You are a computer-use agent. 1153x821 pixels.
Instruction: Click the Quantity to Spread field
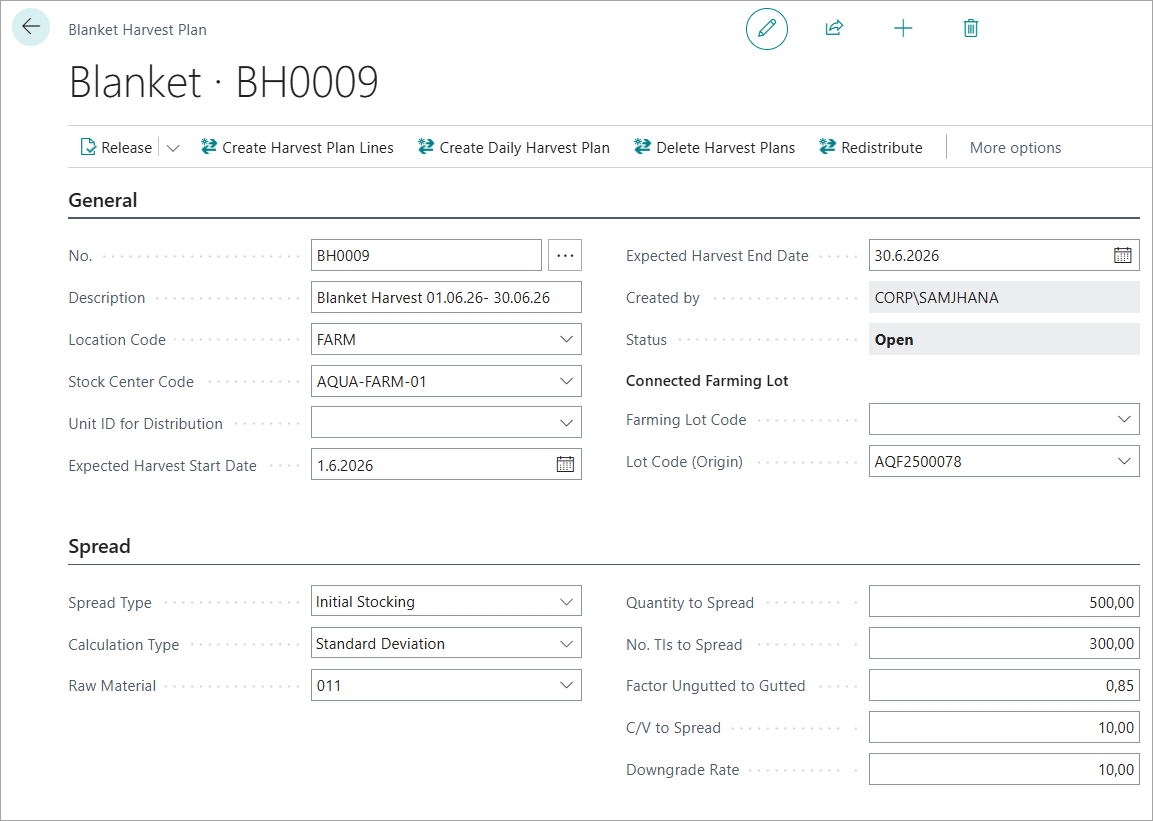coord(1004,602)
